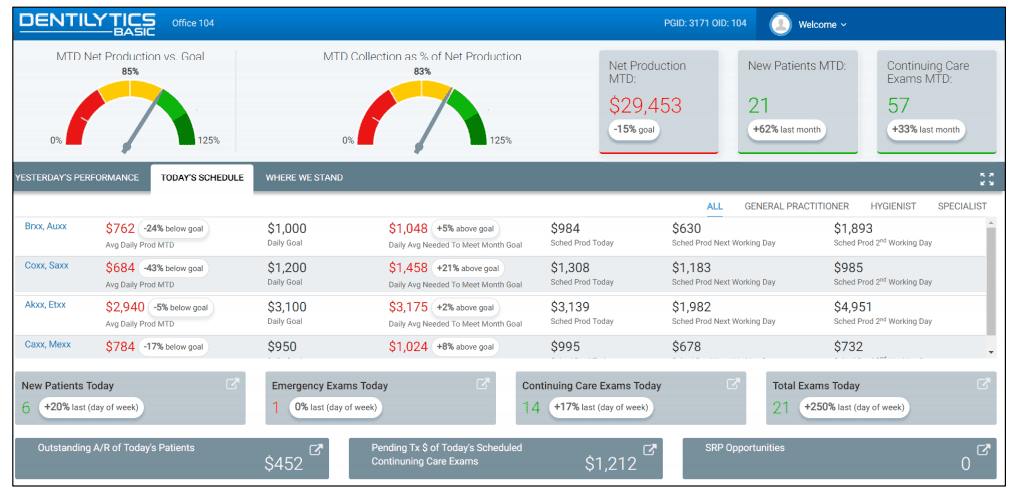1015x496 pixels.
Task: Click scrollbar down arrow in provider list
Action: (x=991, y=352)
